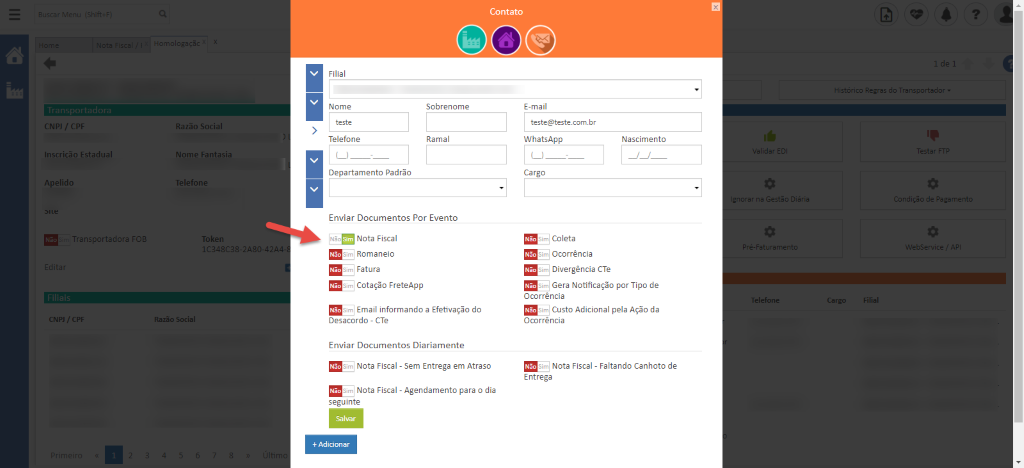This screenshot has width=1024, height=468.
Task: Click the home icon in left sidebar
Action: point(15,56)
